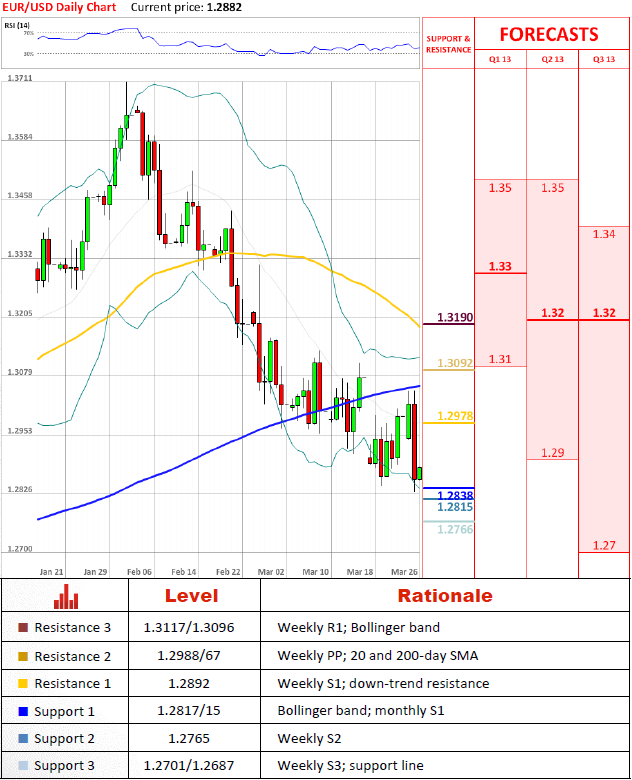Viewport: 632px width, 780px height.
Task: Click the 1.2766 support level label
Action: (x=455, y=529)
